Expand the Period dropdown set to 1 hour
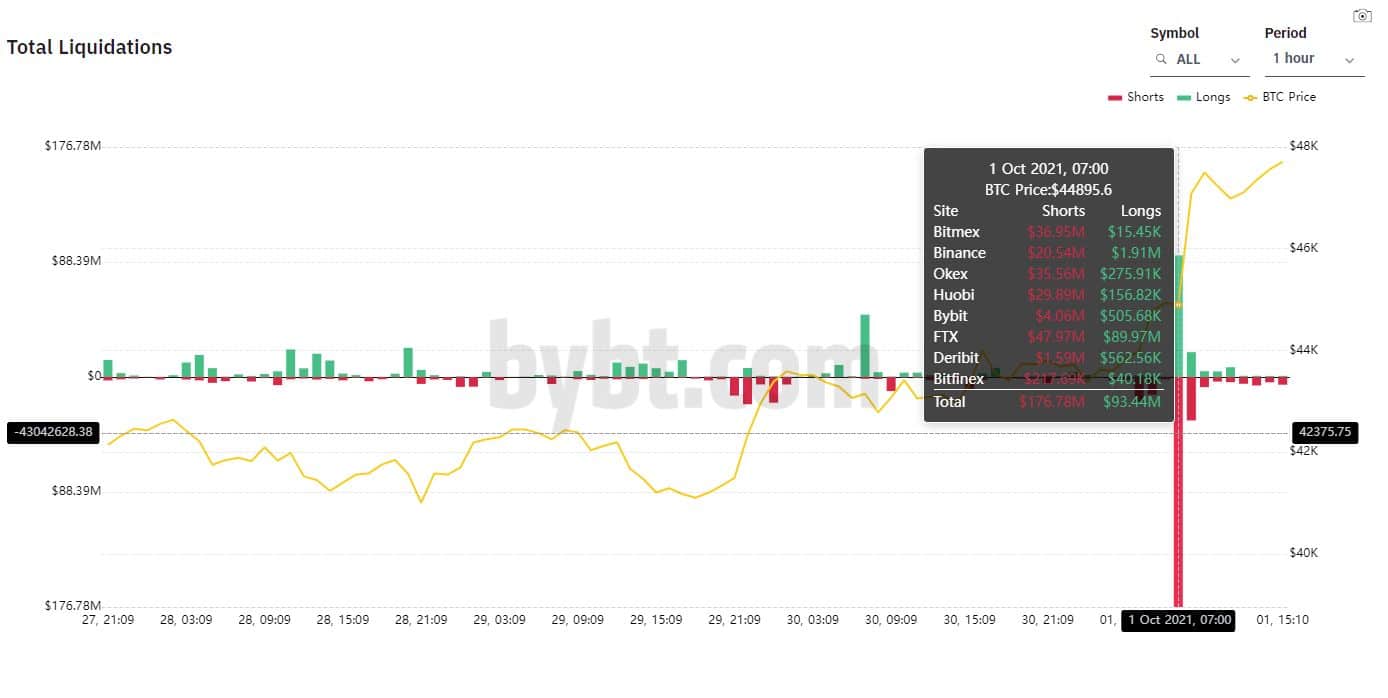The width and height of the screenshot is (1388, 698). pos(1314,59)
